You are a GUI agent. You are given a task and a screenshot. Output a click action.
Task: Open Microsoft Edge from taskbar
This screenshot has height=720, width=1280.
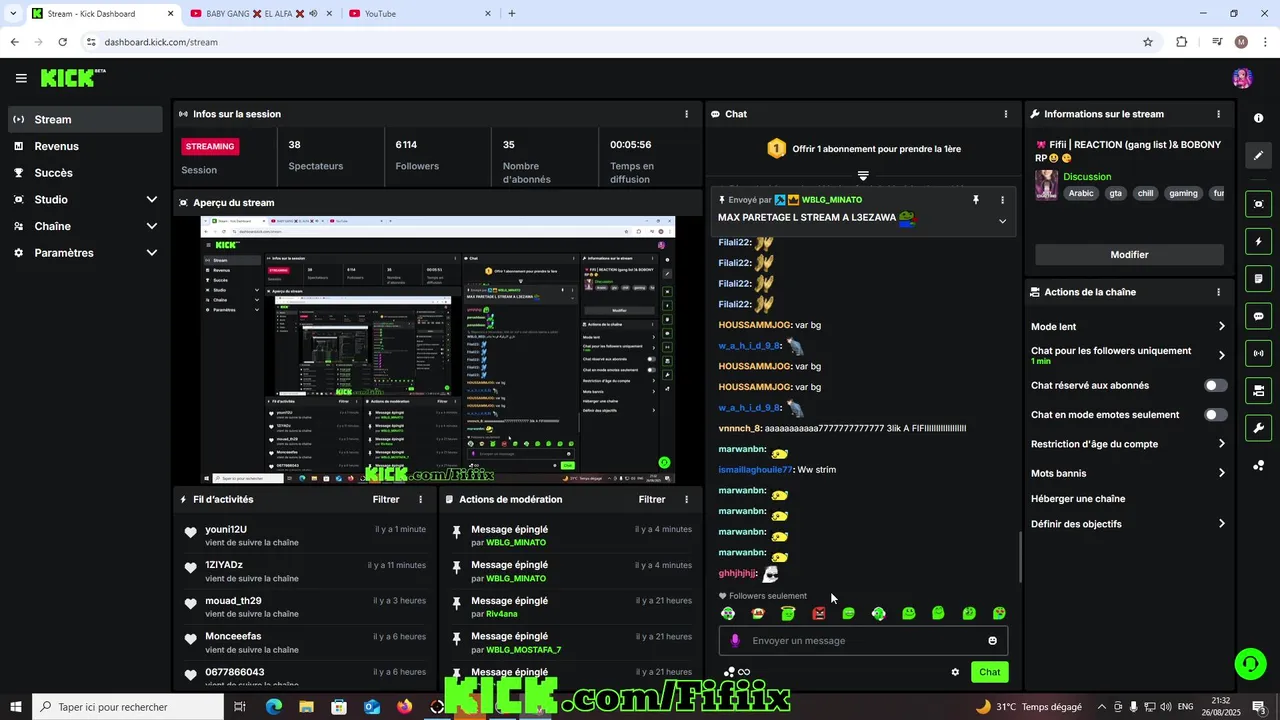click(273, 707)
